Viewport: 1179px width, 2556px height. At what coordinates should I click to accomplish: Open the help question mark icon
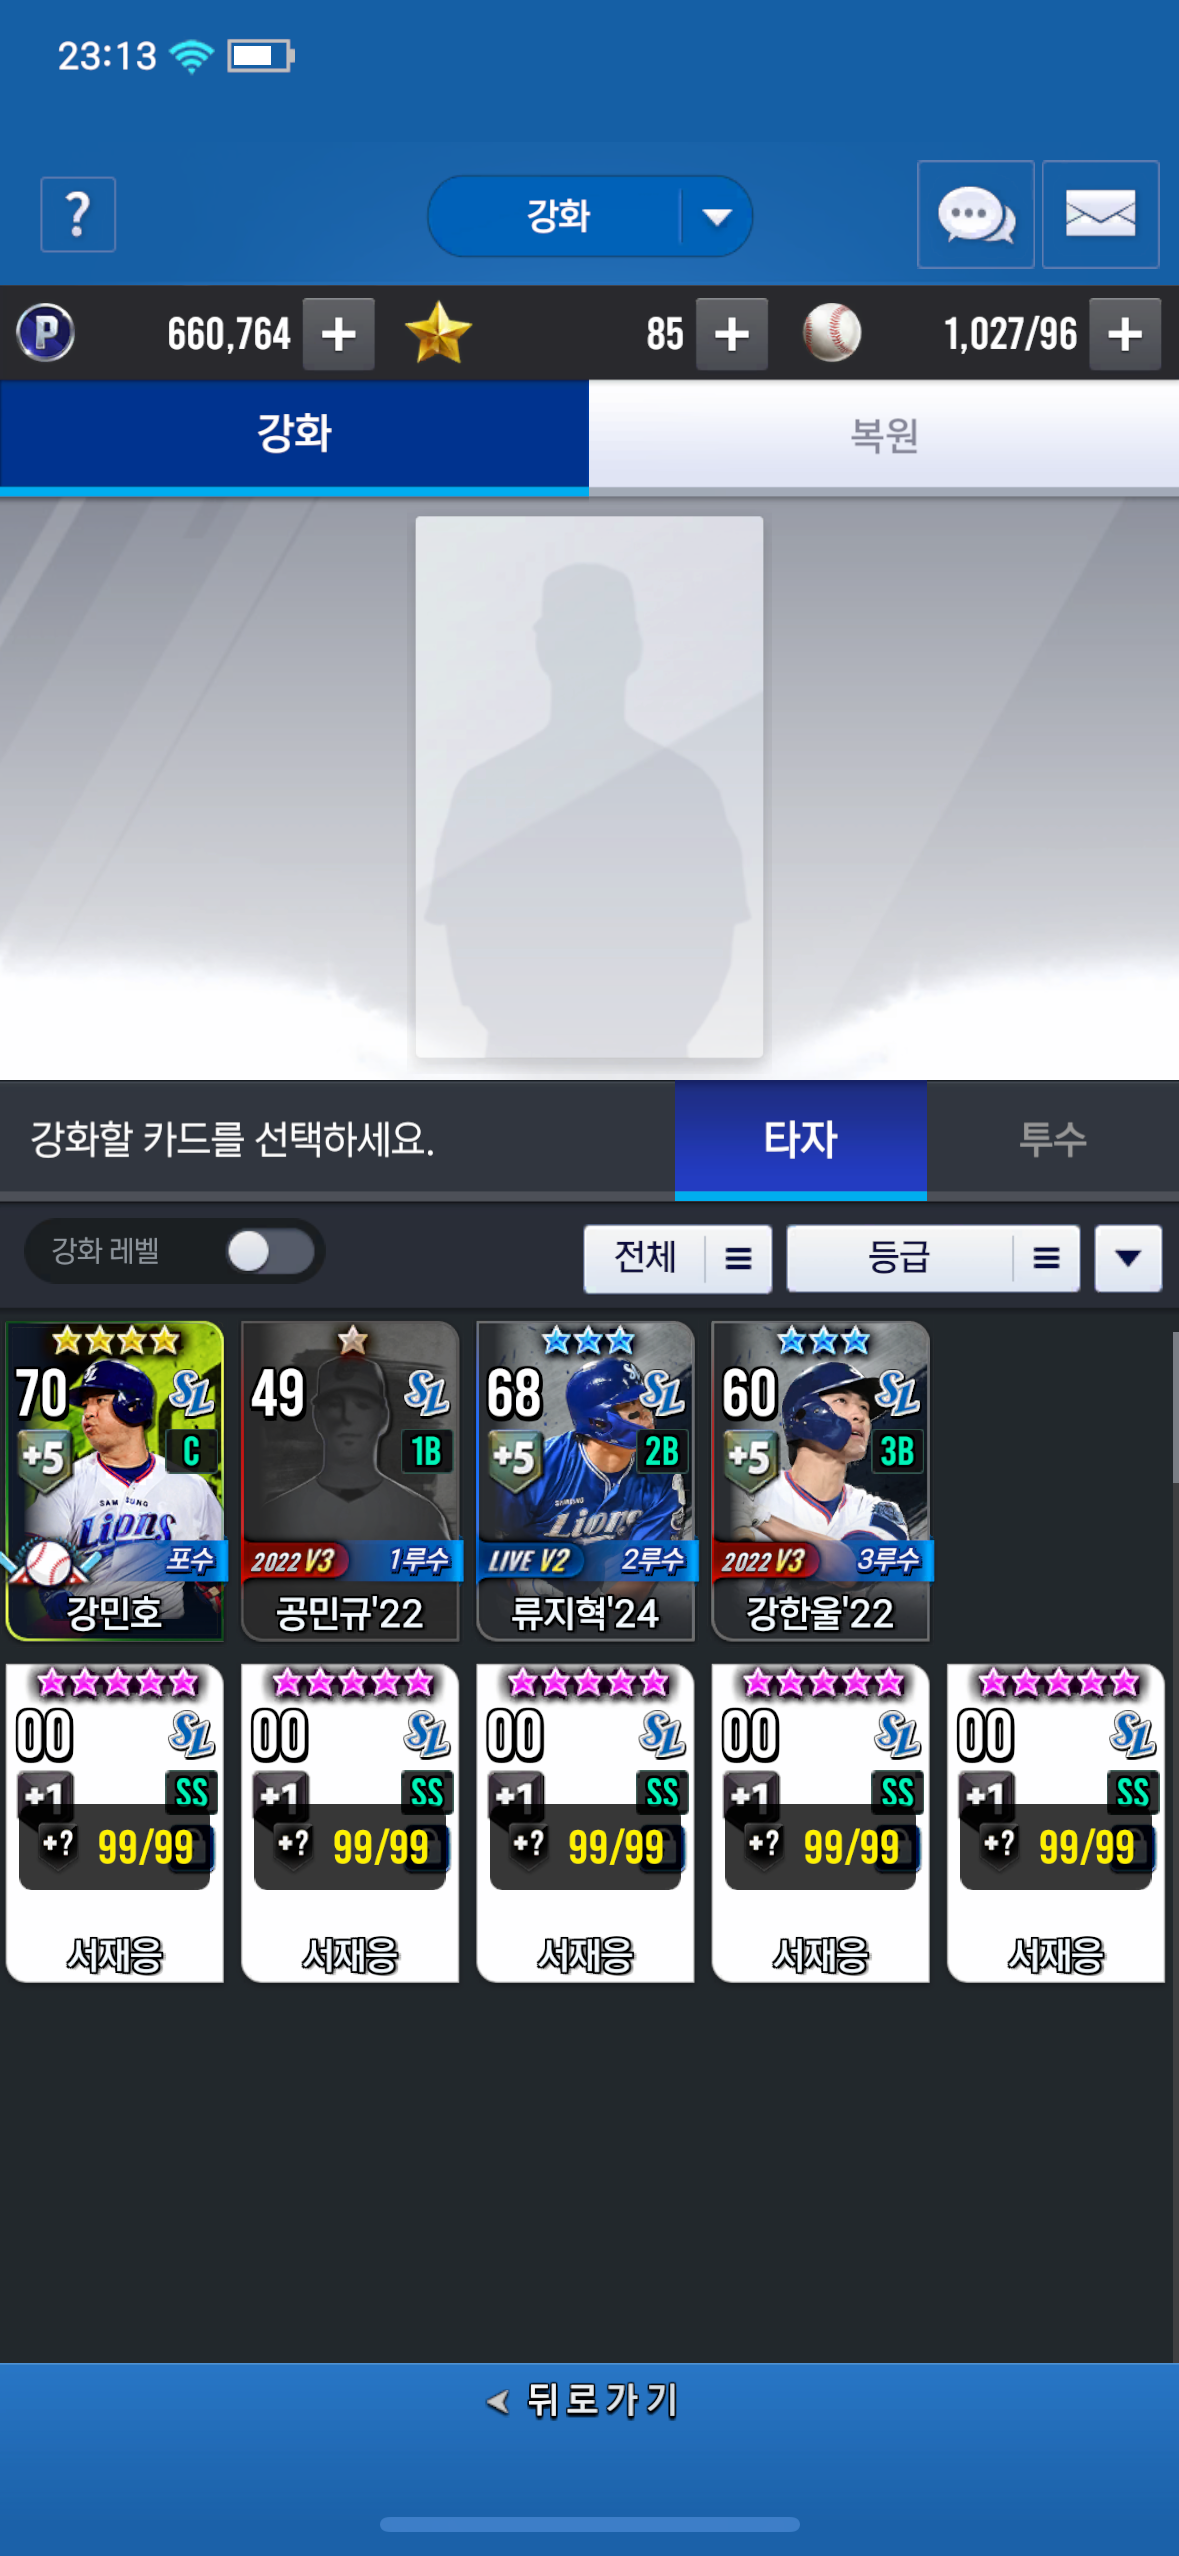(78, 214)
